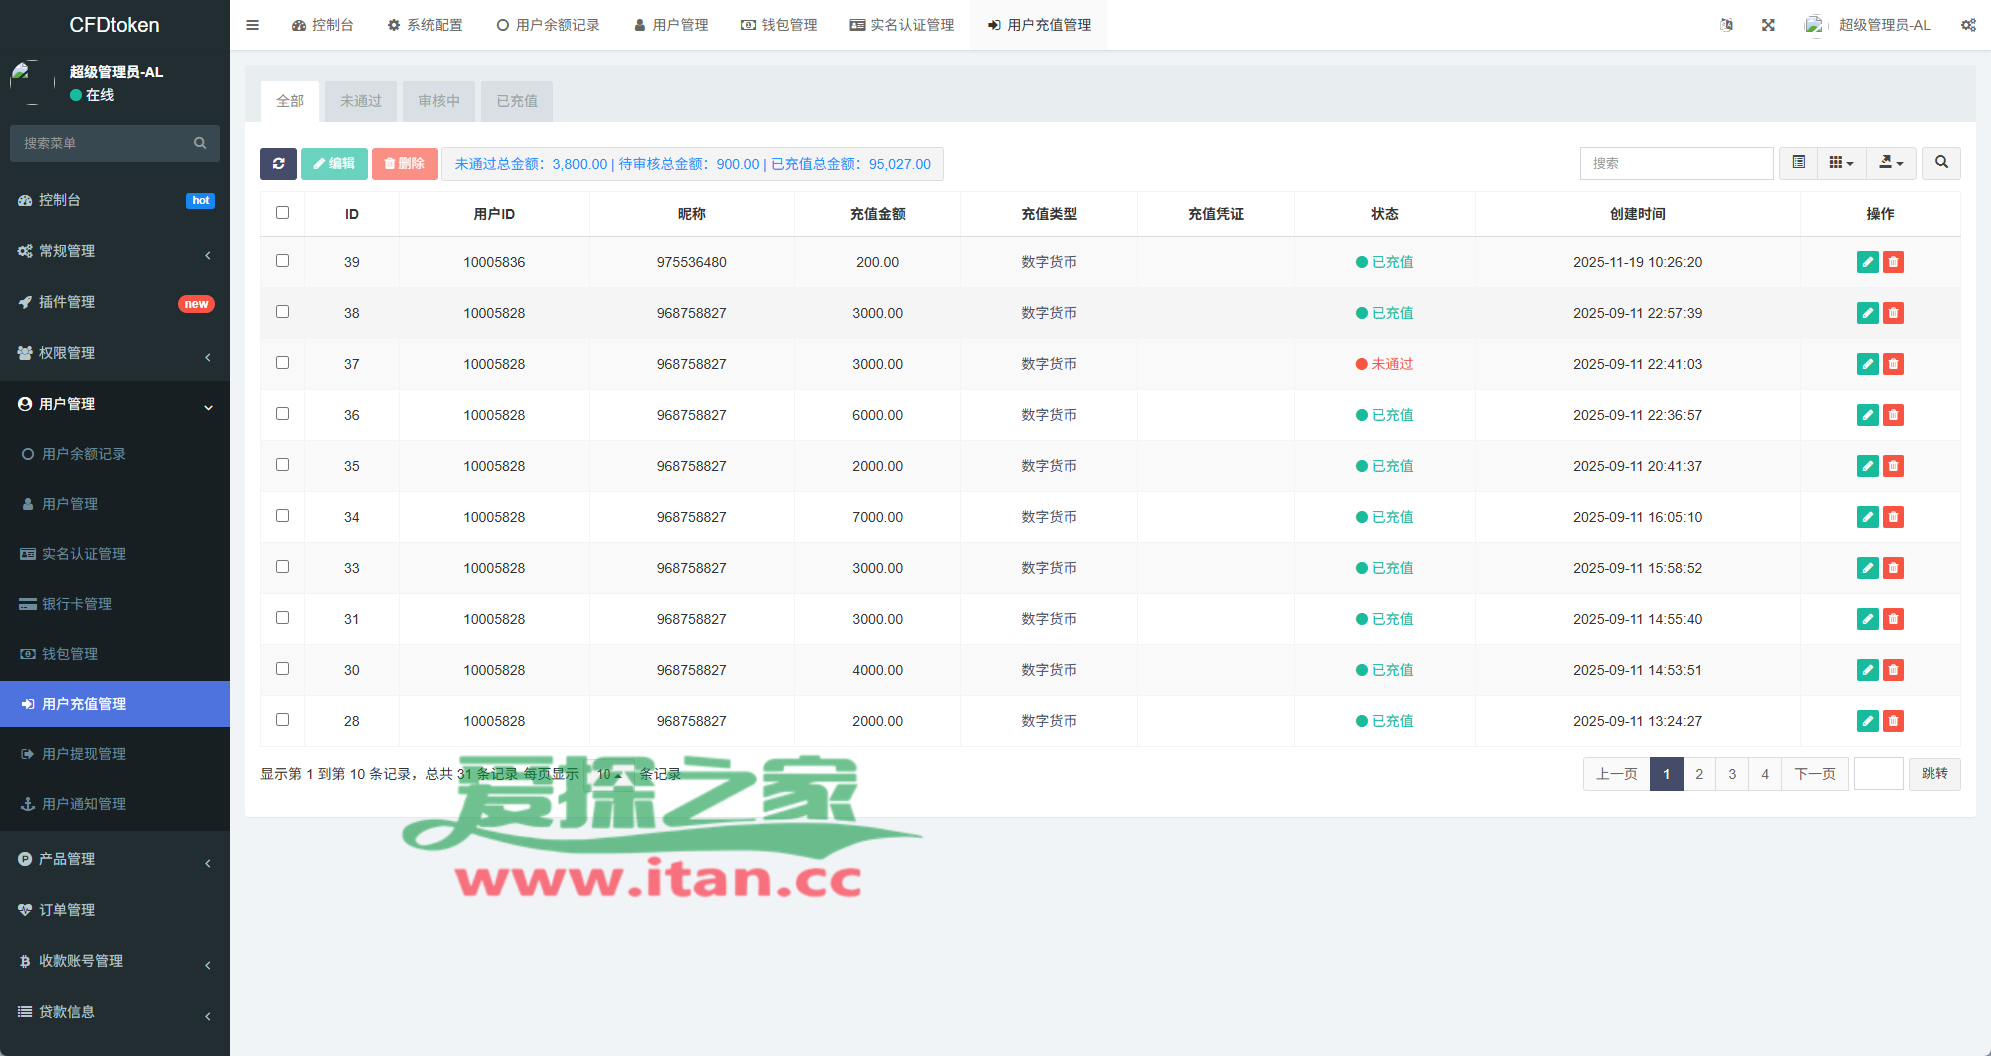Click the 搜索 input field above table

point(1676,163)
